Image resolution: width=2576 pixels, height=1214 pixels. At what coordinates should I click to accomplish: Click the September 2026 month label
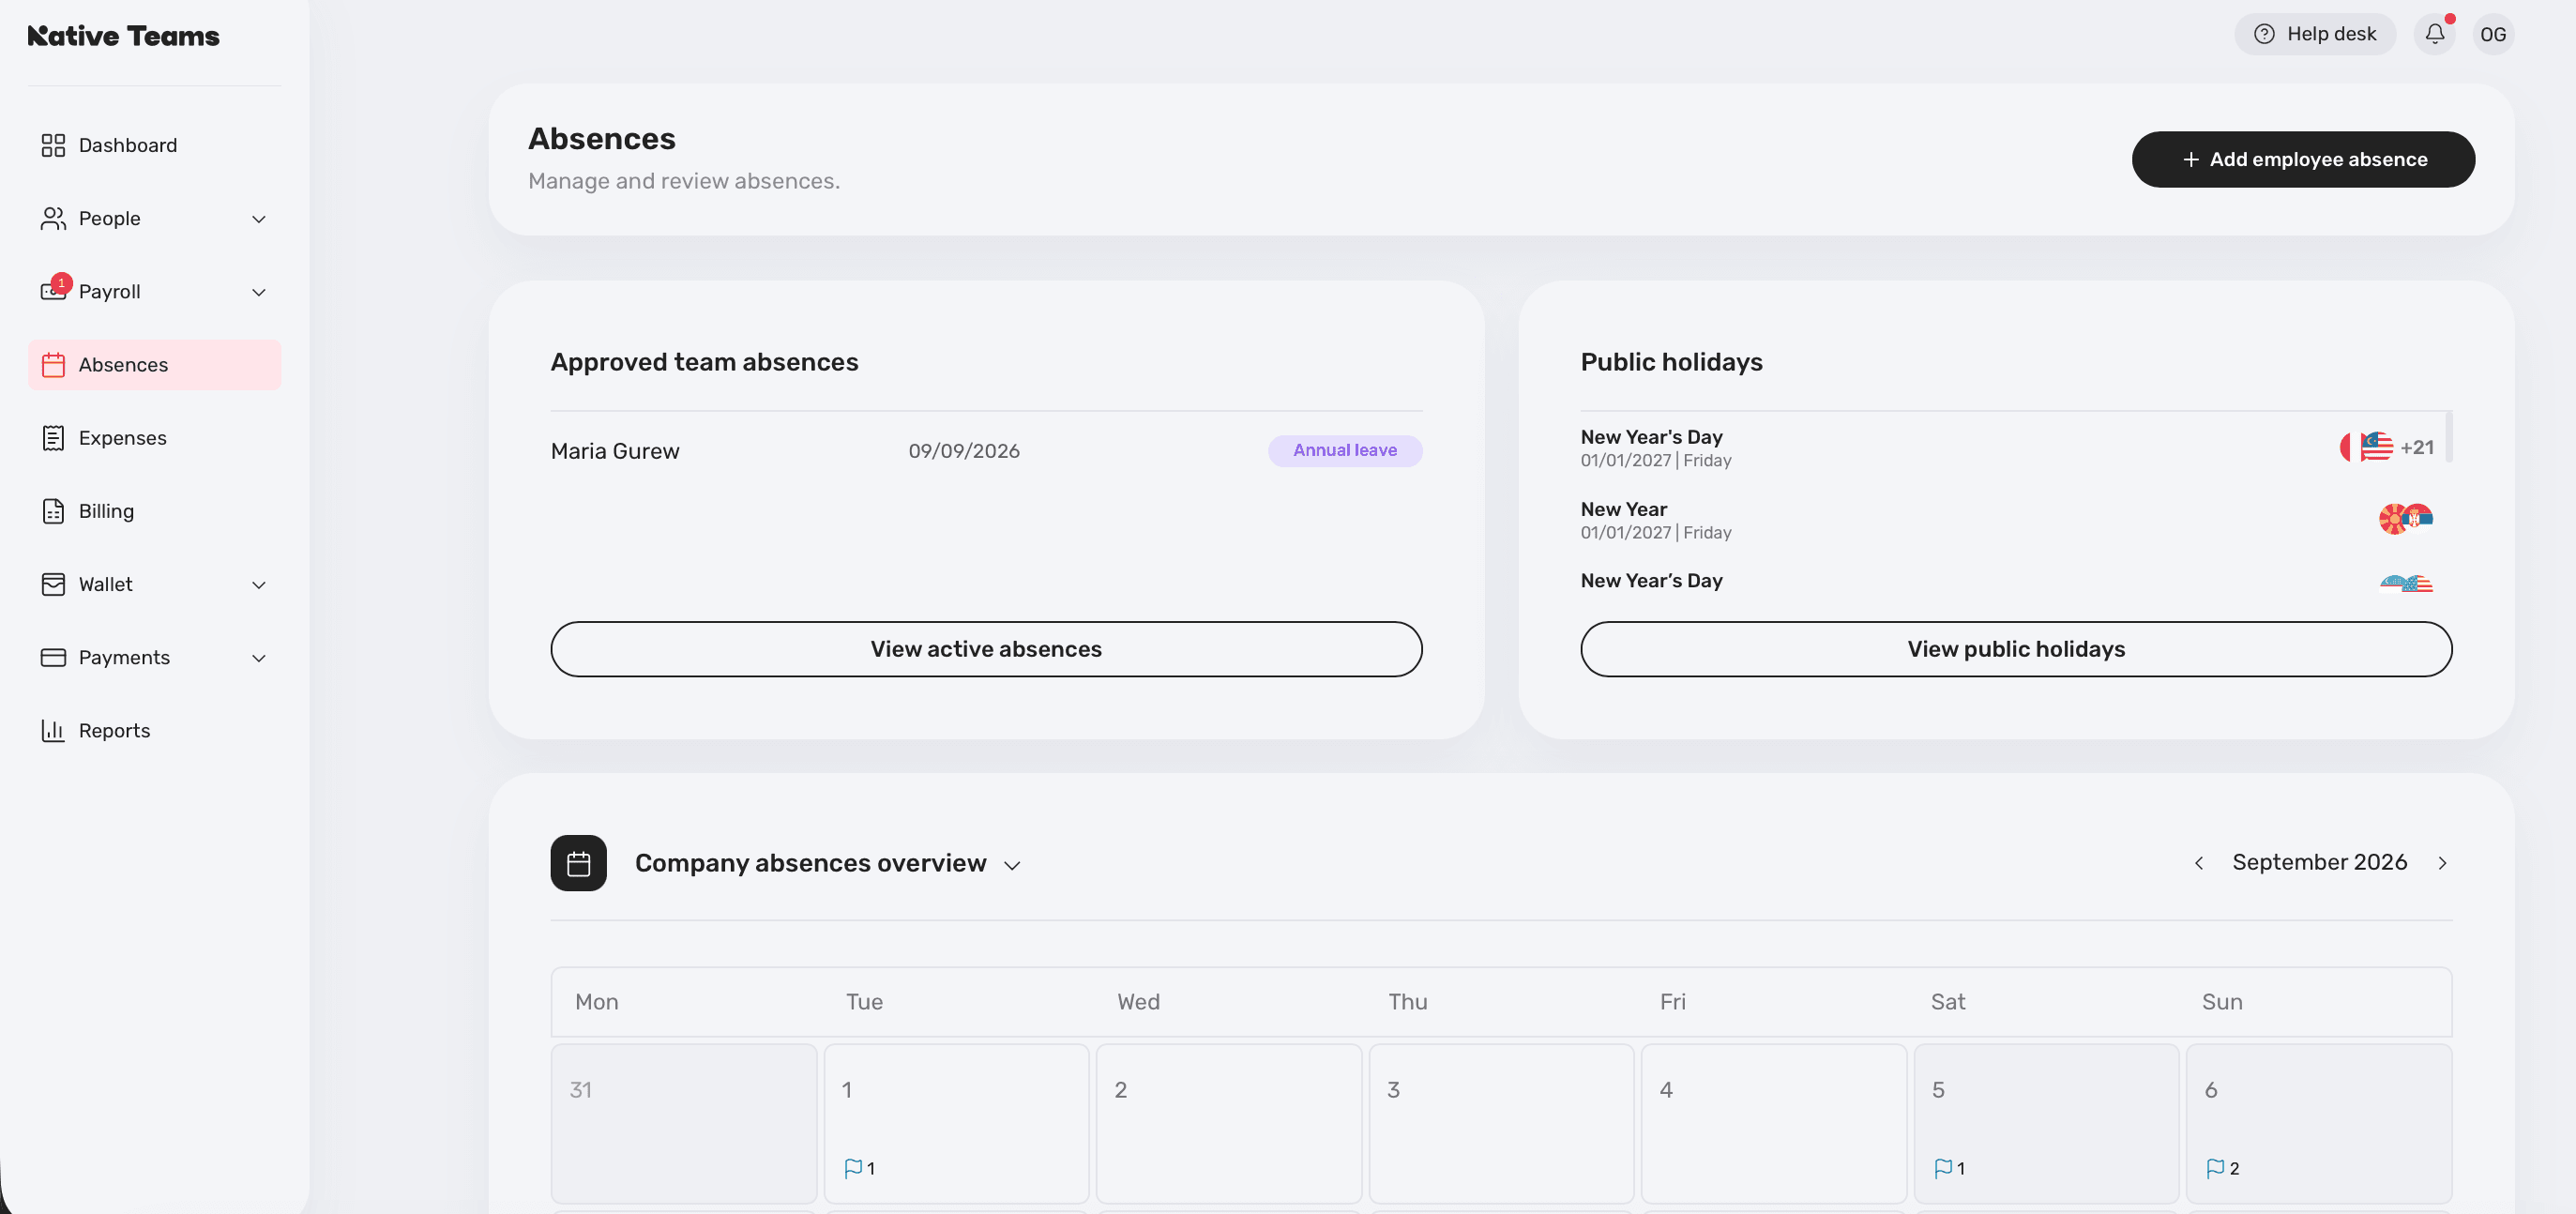[2319, 862]
